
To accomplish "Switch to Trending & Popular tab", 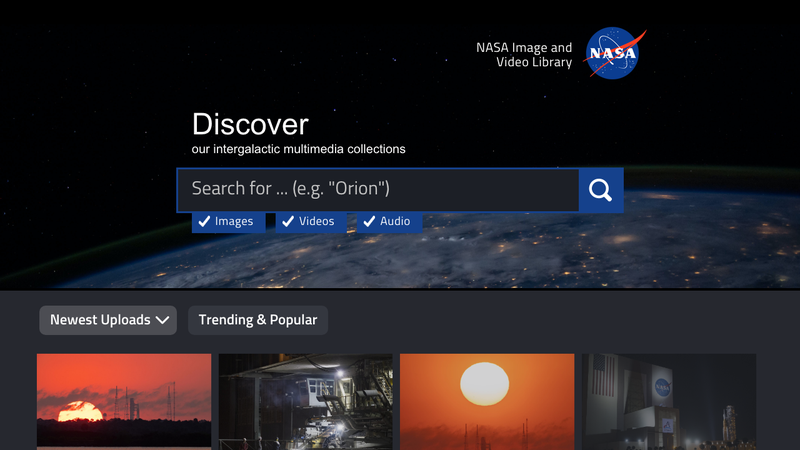I will click(258, 320).
